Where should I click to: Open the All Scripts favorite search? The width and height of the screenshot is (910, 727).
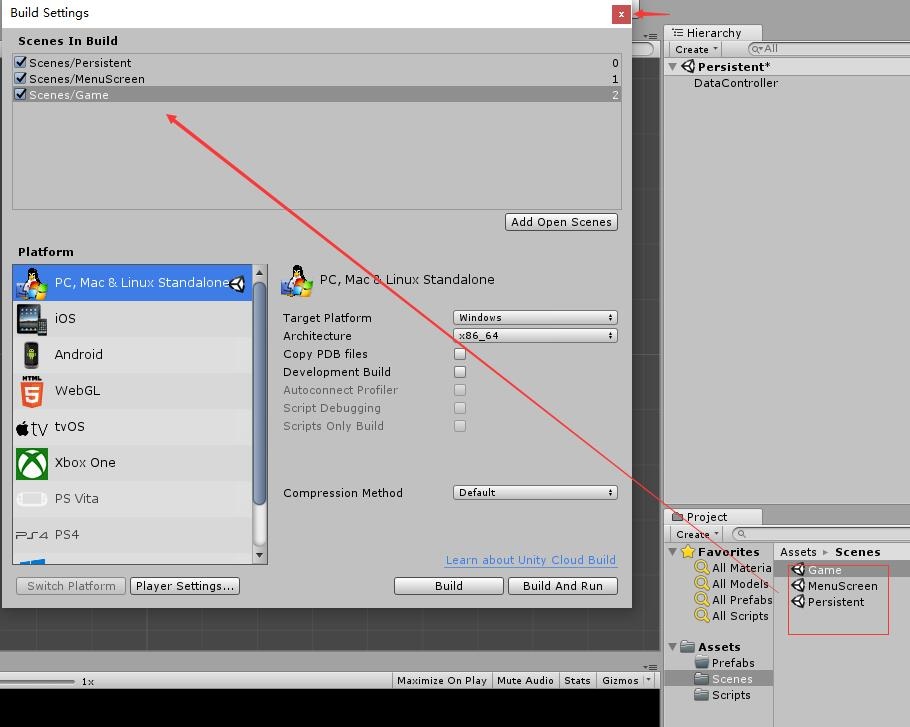click(732, 616)
